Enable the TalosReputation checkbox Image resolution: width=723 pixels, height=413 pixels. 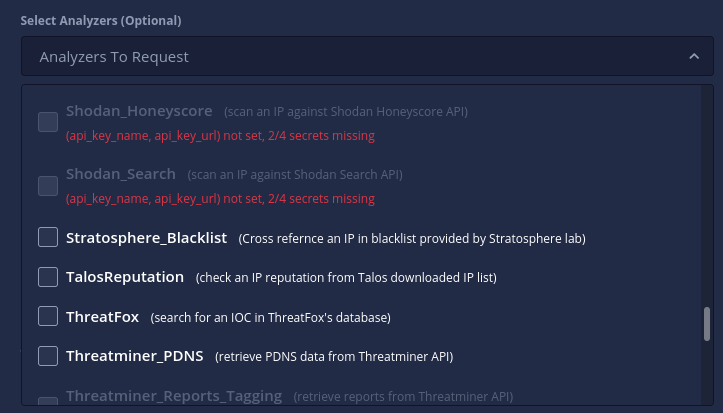(48, 277)
